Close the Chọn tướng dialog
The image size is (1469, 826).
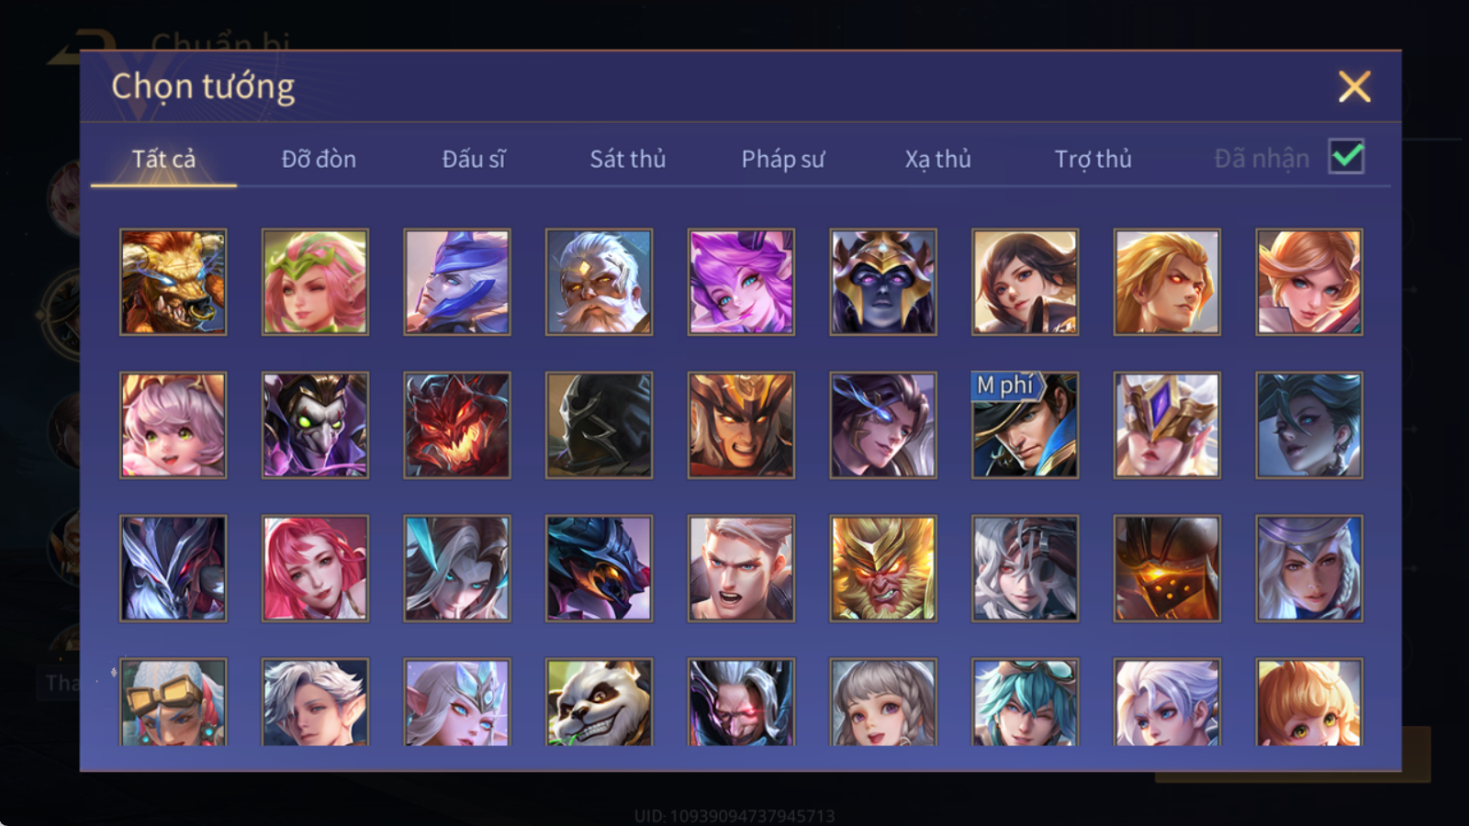click(x=1354, y=87)
